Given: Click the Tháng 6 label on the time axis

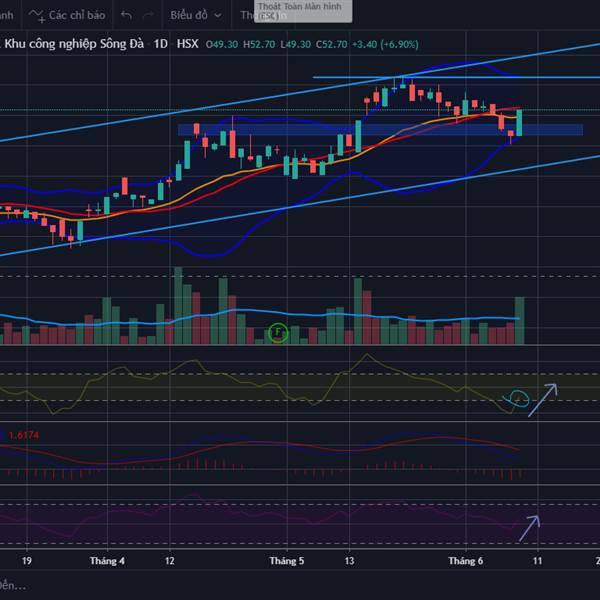Looking at the screenshot, I should [466, 561].
